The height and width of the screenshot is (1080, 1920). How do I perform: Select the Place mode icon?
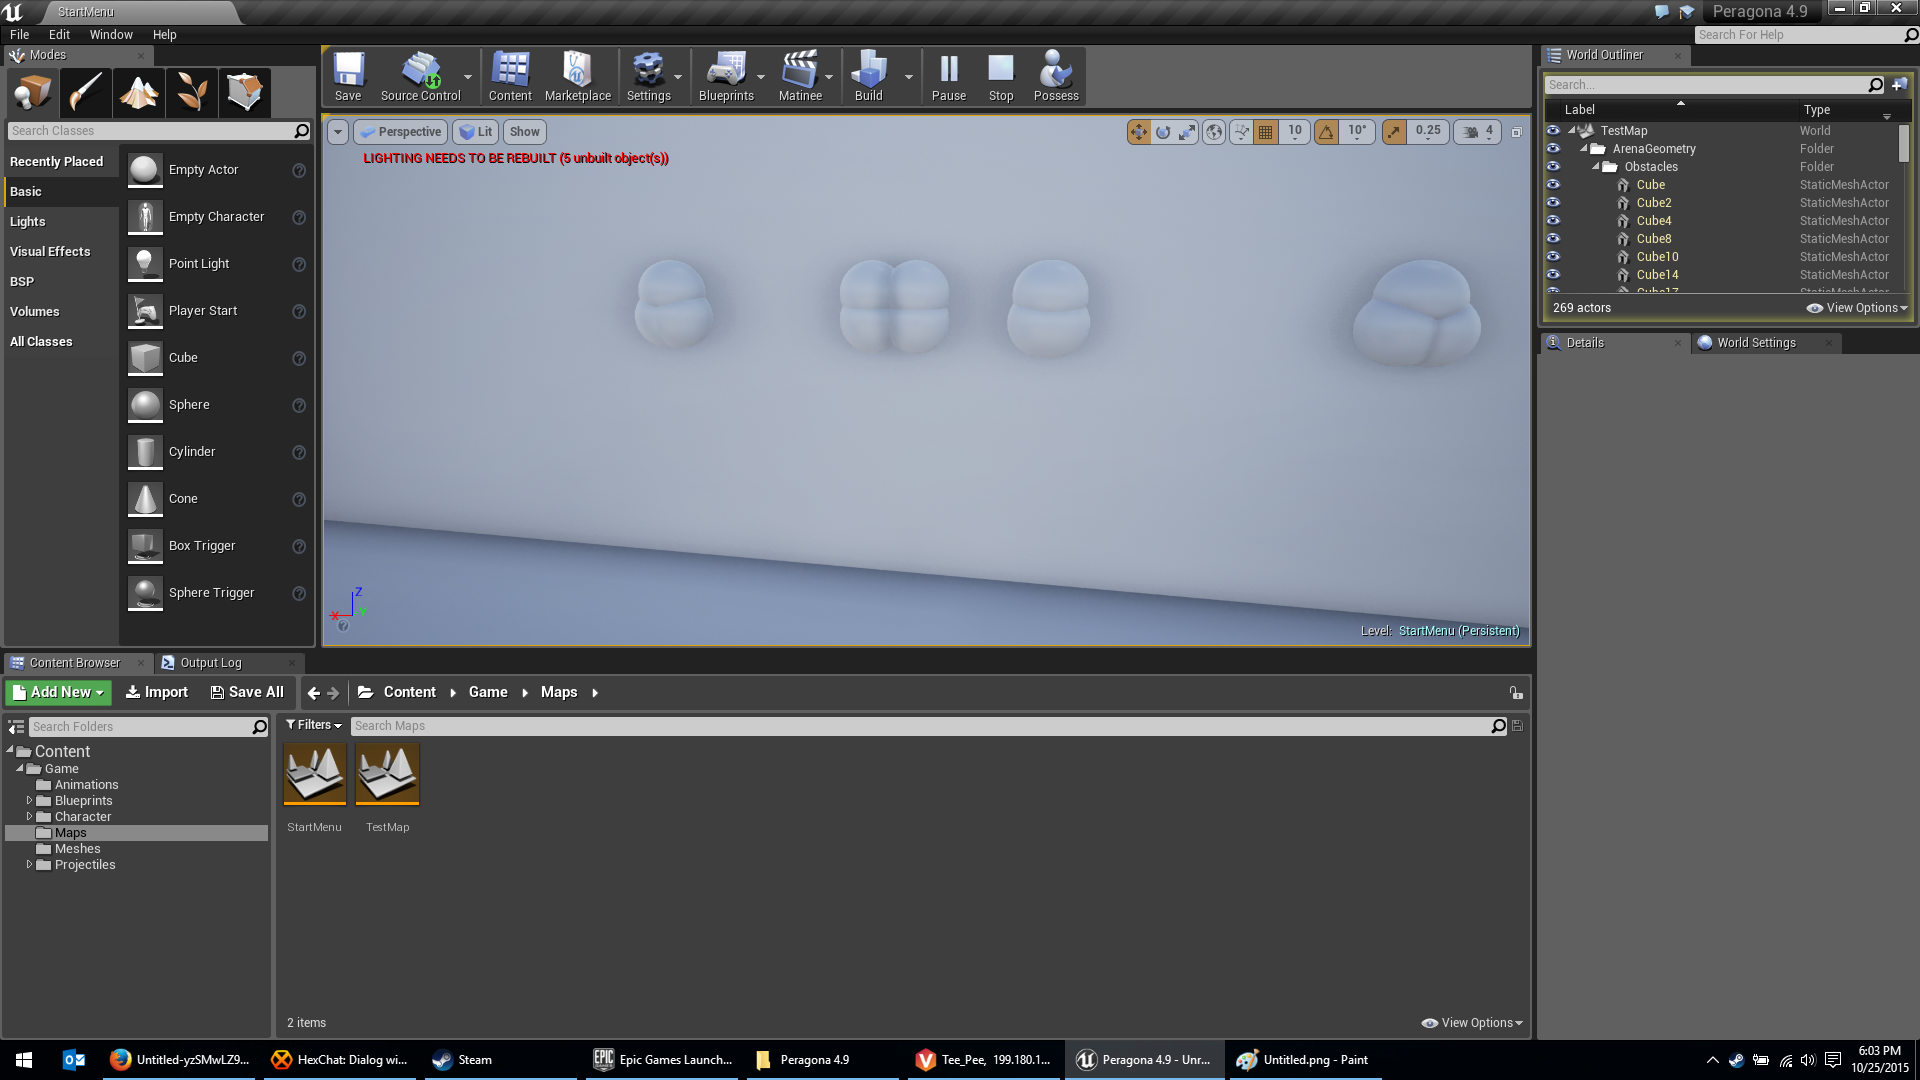tap(32, 92)
